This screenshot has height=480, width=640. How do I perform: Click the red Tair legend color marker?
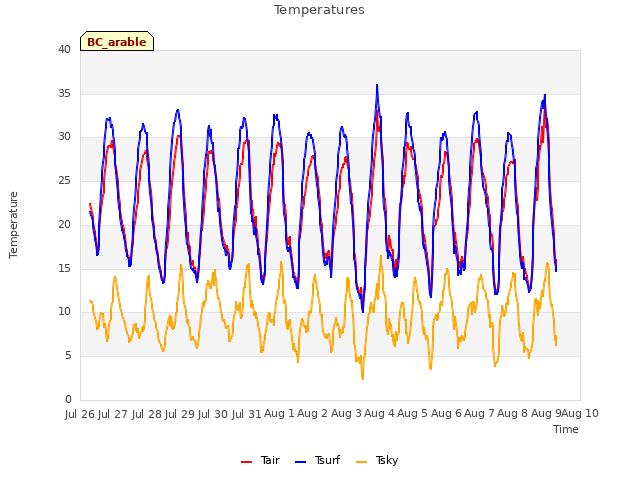tap(246, 462)
